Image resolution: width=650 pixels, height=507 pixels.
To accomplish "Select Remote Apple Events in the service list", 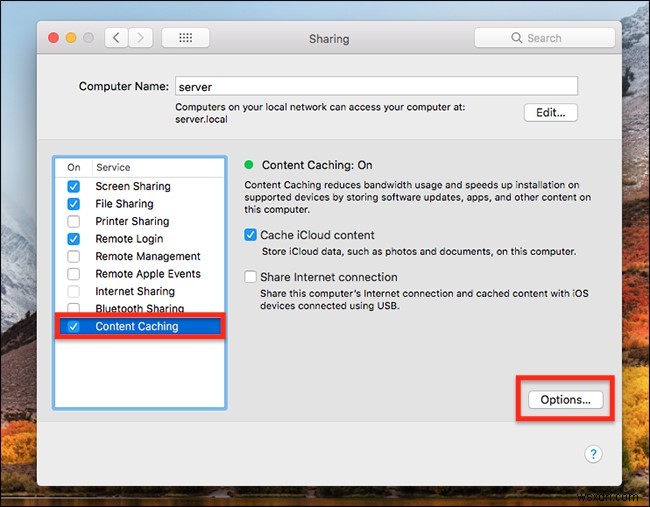I will pos(148,274).
